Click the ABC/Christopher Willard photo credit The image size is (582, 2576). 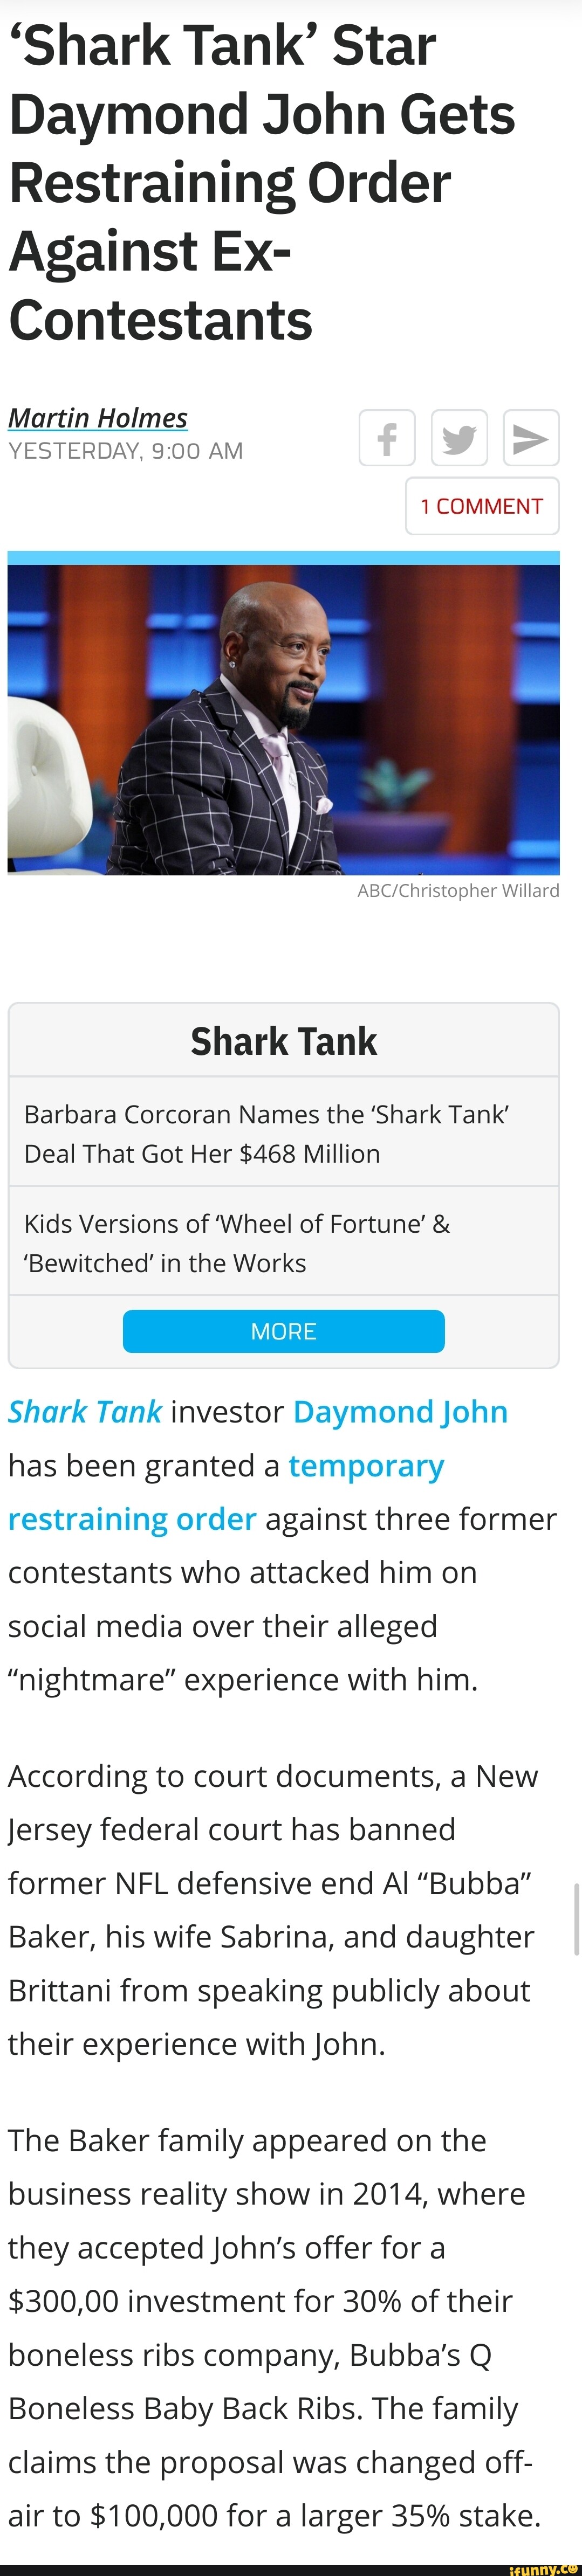(x=458, y=890)
